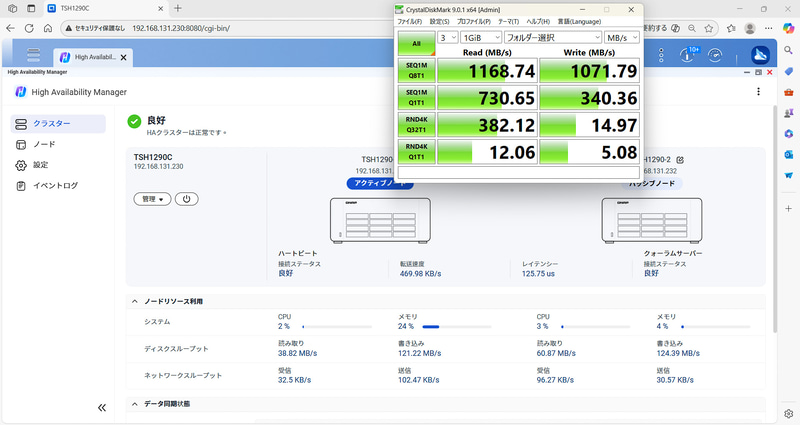Run the RND4K Q32T1 test
This screenshot has height=425, width=800.
click(416, 124)
